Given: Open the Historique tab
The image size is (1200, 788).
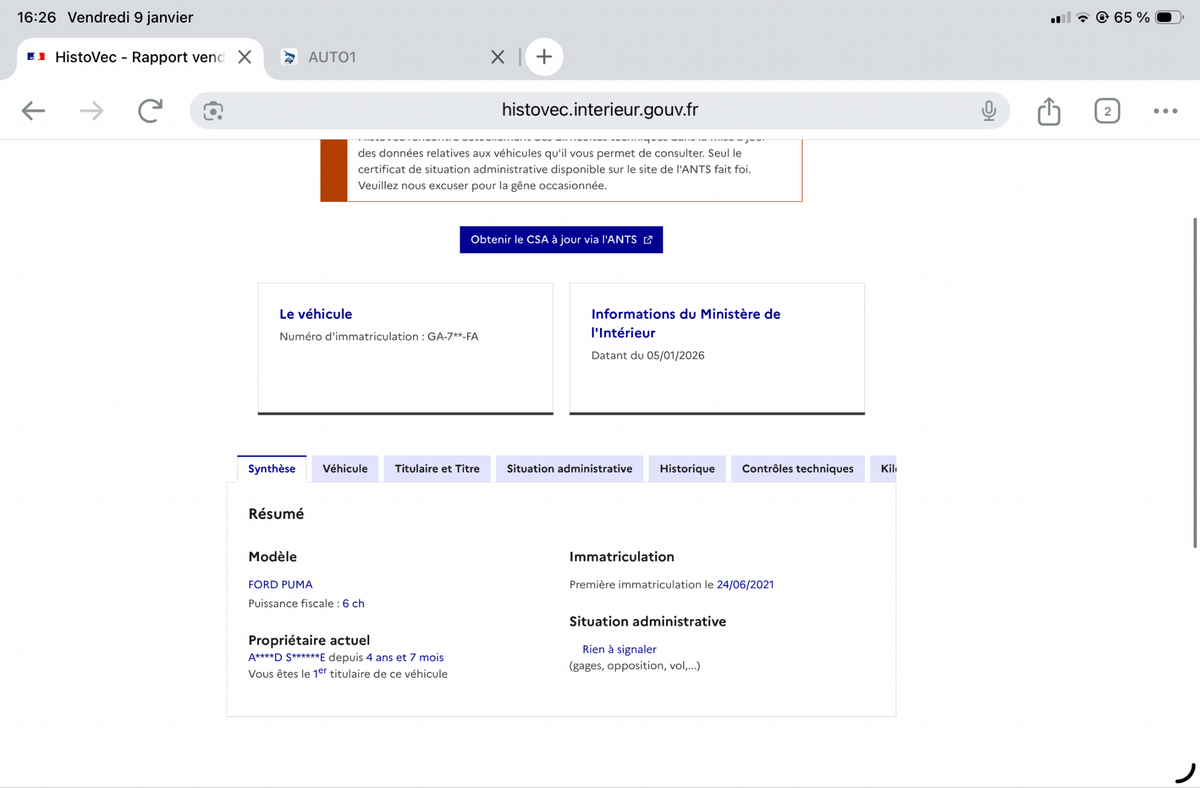Looking at the screenshot, I should coord(687,469).
